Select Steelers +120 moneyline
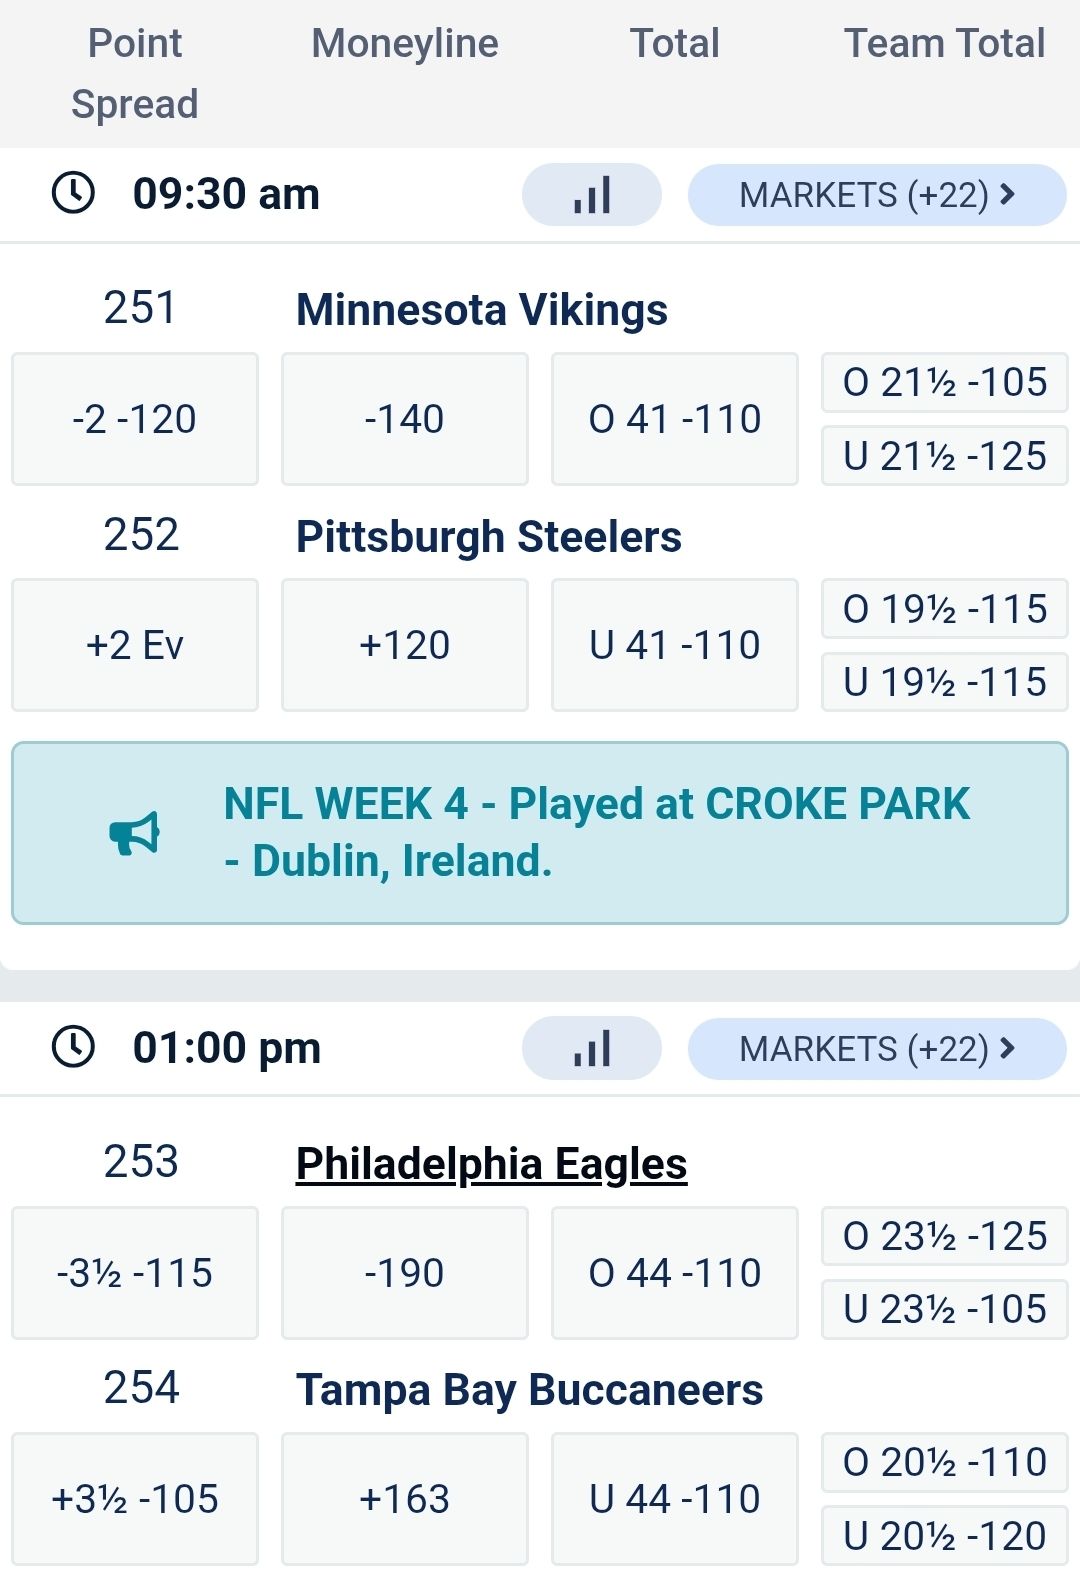1080x1591 pixels. 405,645
